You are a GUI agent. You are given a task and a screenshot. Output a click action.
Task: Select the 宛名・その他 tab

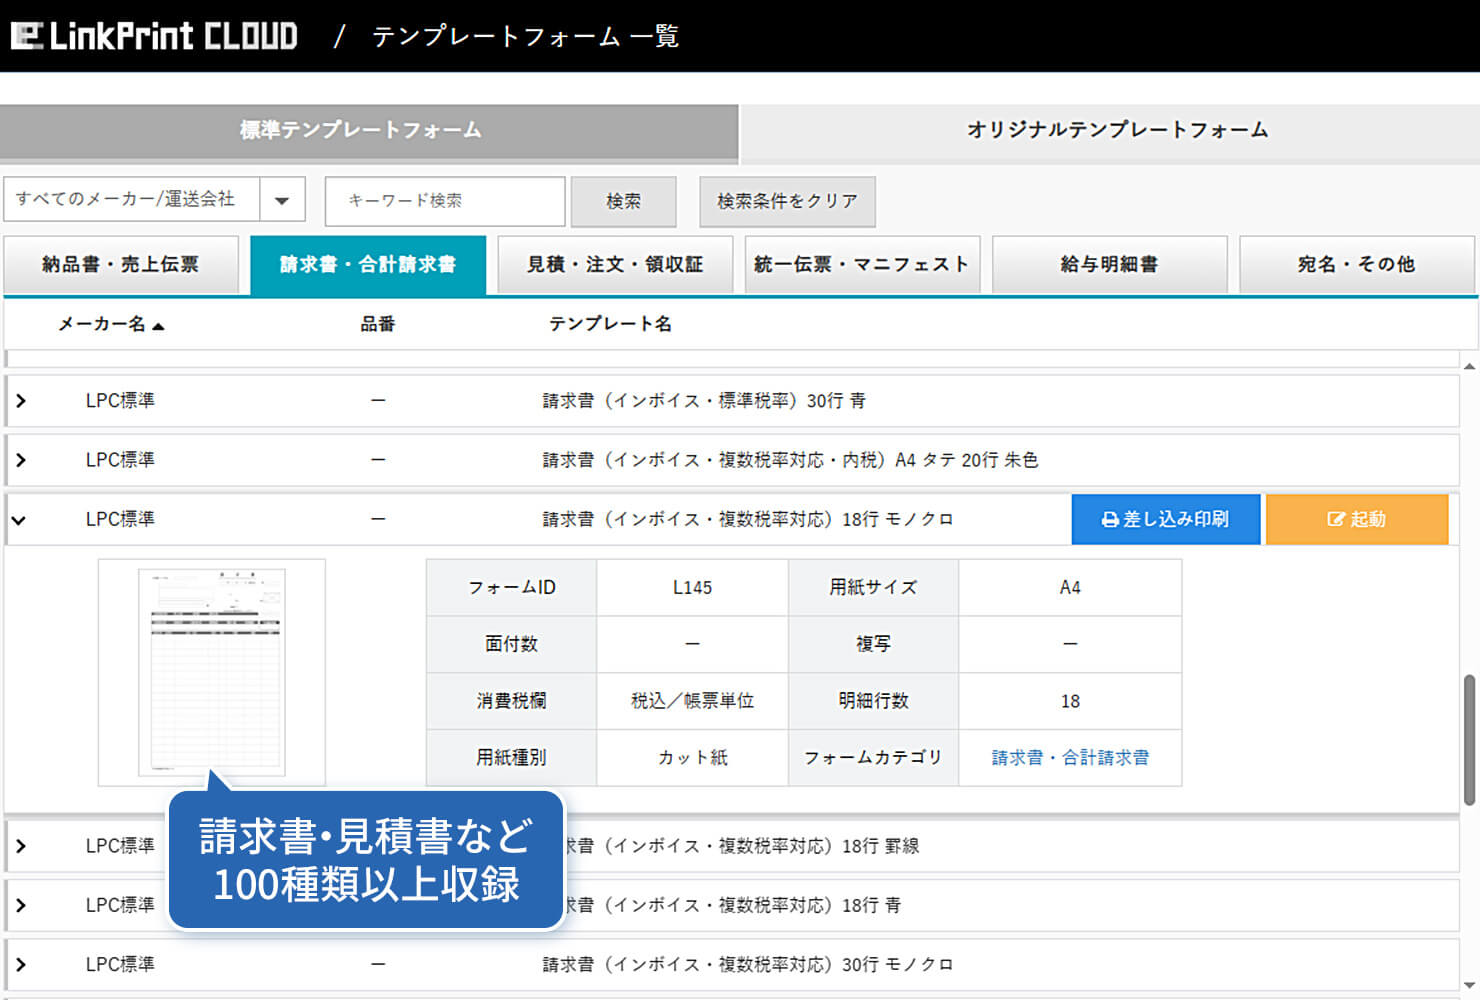[x=1356, y=264]
